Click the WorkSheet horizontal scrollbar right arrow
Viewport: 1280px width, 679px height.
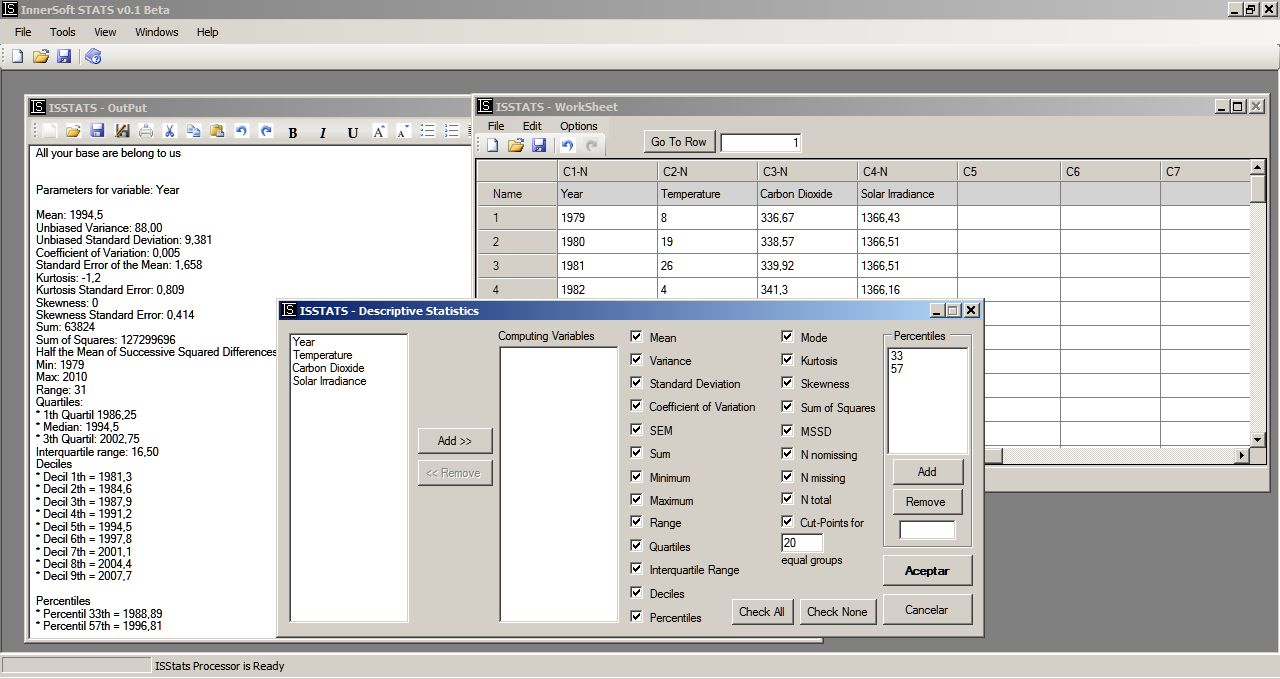[1241, 456]
